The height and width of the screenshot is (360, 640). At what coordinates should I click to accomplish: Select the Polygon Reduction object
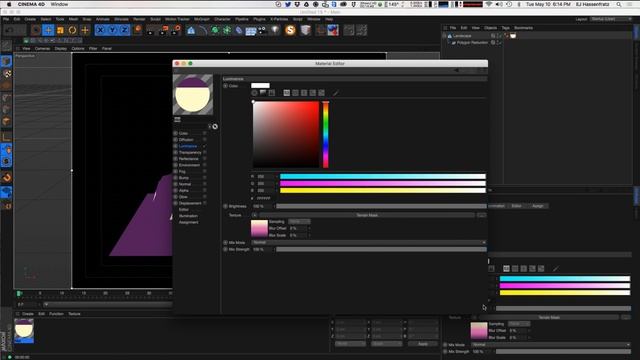pyautogui.click(x=472, y=42)
